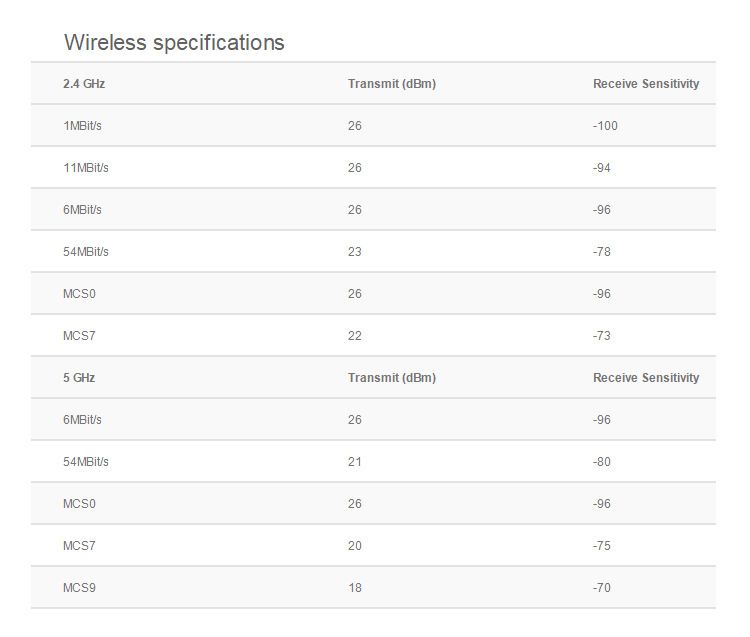Image resolution: width=750 pixels, height=637 pixels.
Task: Select the -80 receive sensitivity value
Action: coord(602,462)
